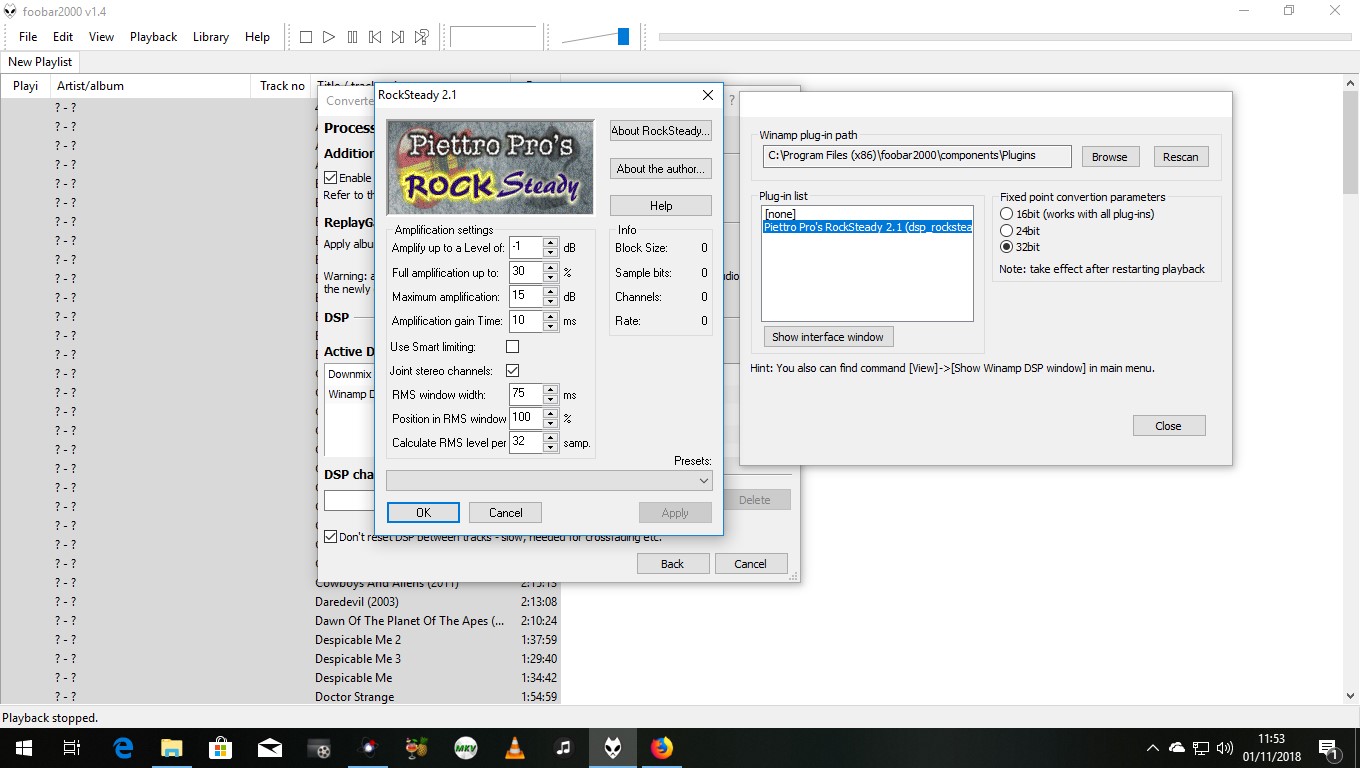Click the Stop playback toolbar icon
The width and height of the screenshot is (1360, 768).
pyautogui.click(x=306, y=37)
